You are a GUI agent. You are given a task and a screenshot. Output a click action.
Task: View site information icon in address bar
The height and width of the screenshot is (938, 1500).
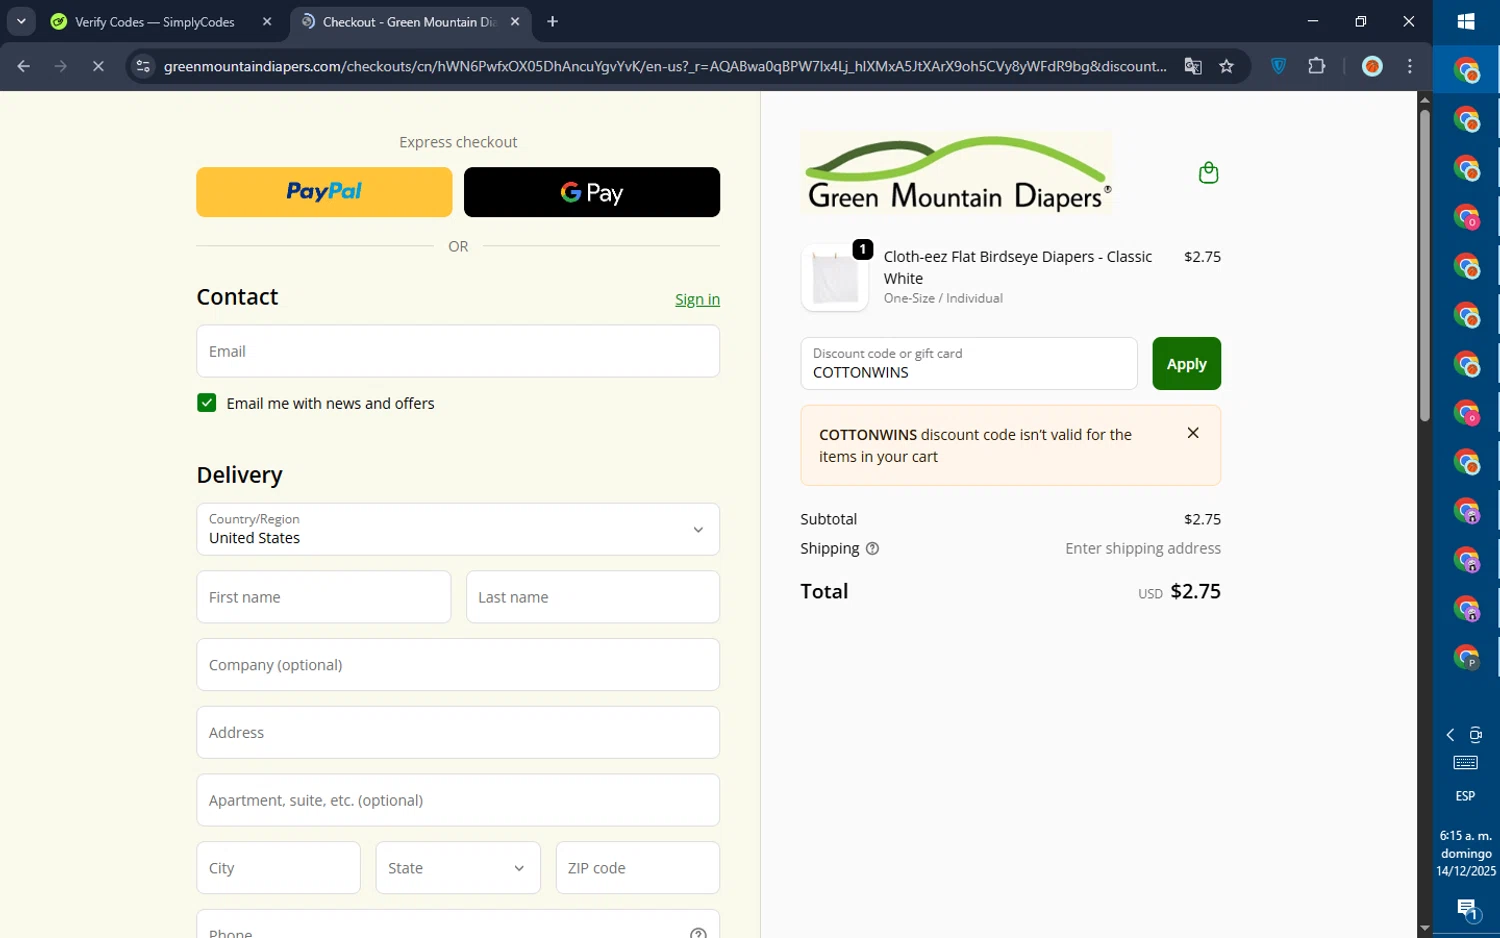tap(143, 67)
